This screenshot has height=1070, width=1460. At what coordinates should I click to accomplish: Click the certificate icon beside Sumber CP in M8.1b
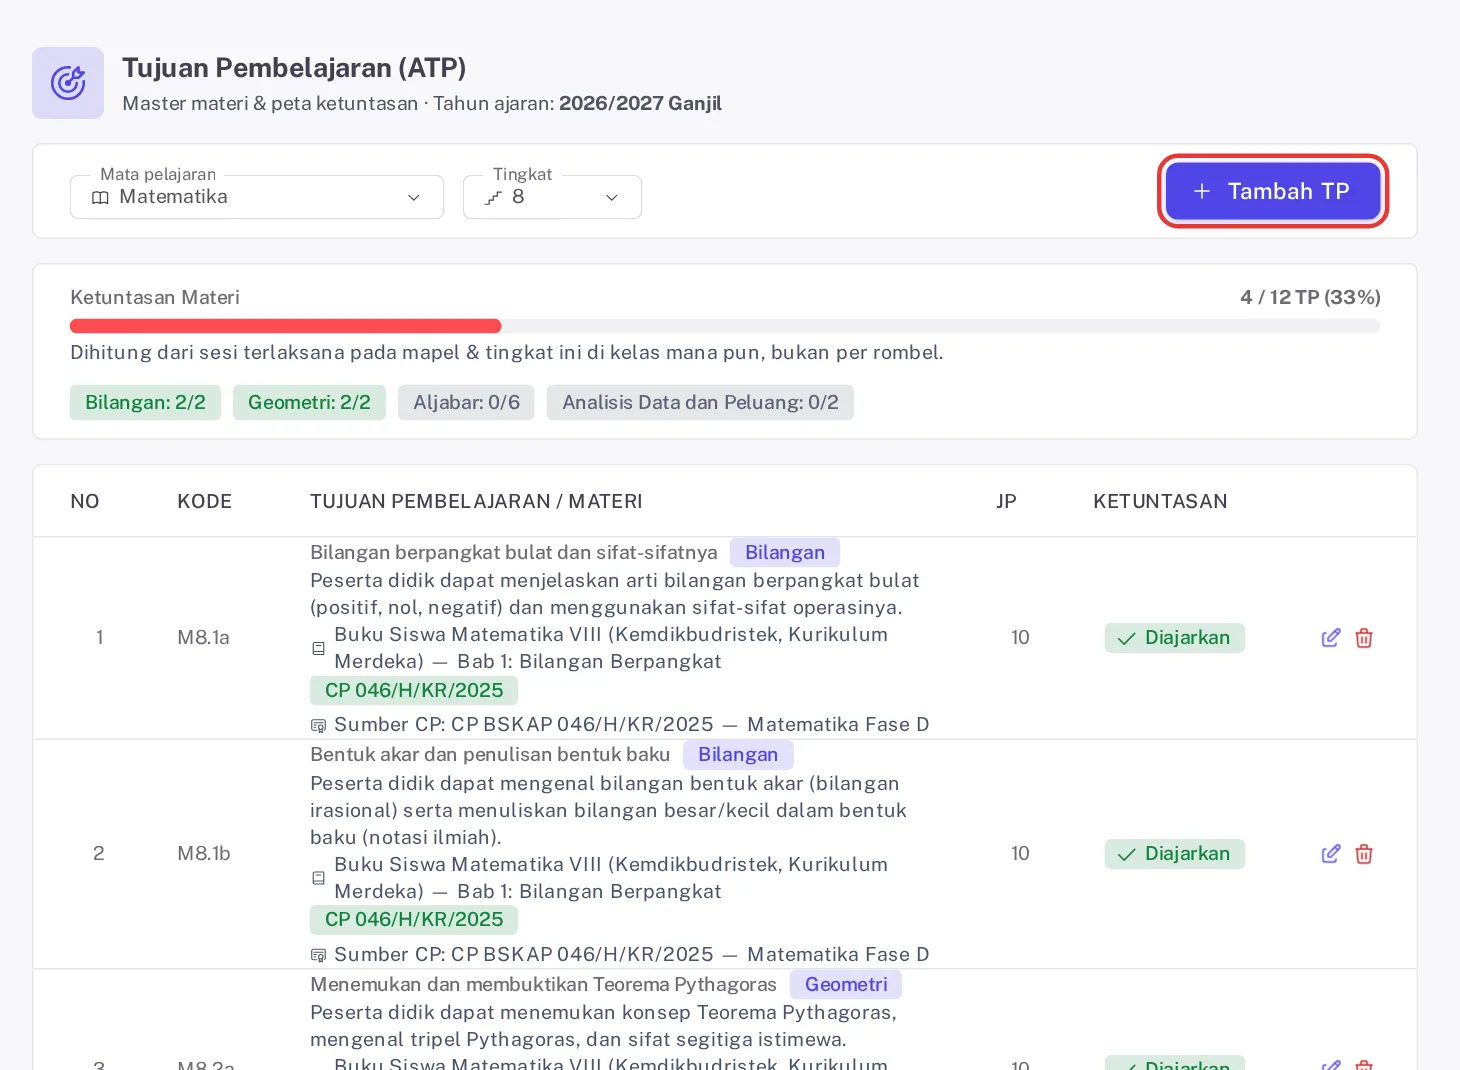click(x=319, y=955)
